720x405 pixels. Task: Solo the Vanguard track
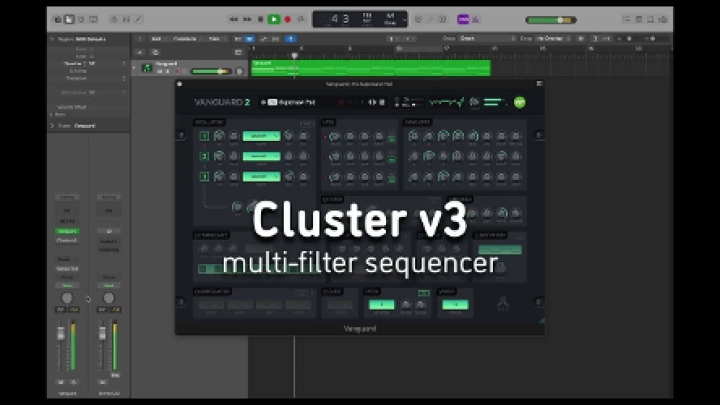coord(168,72)
